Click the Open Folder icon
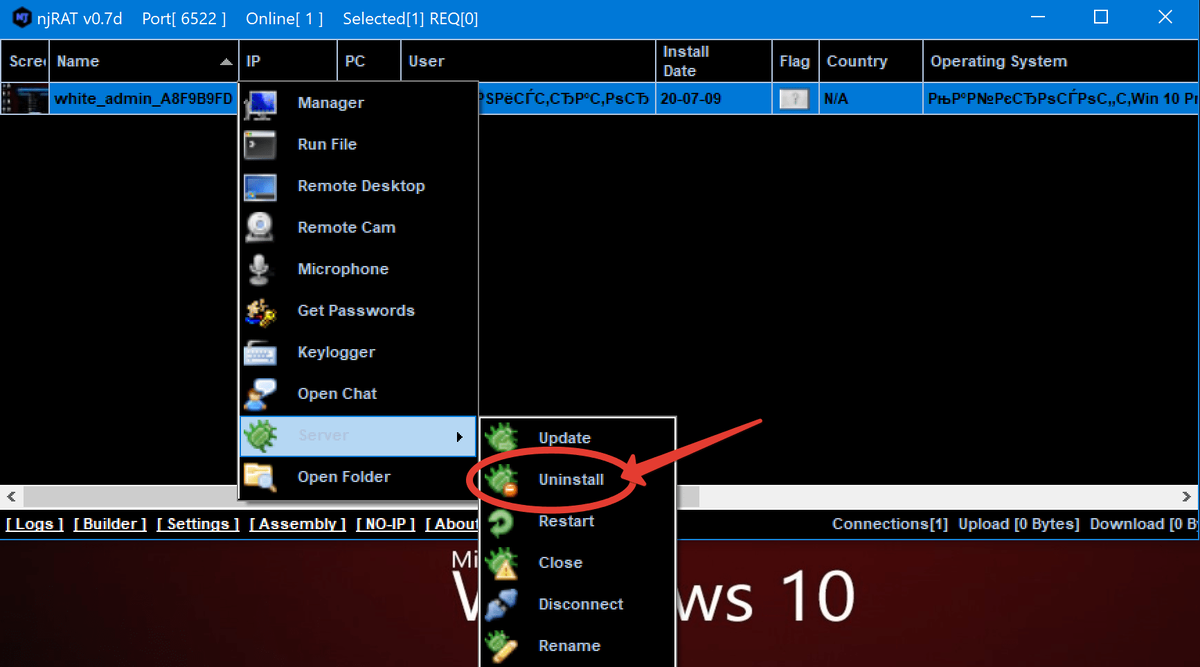1200x667 pixels. [261, 477]
